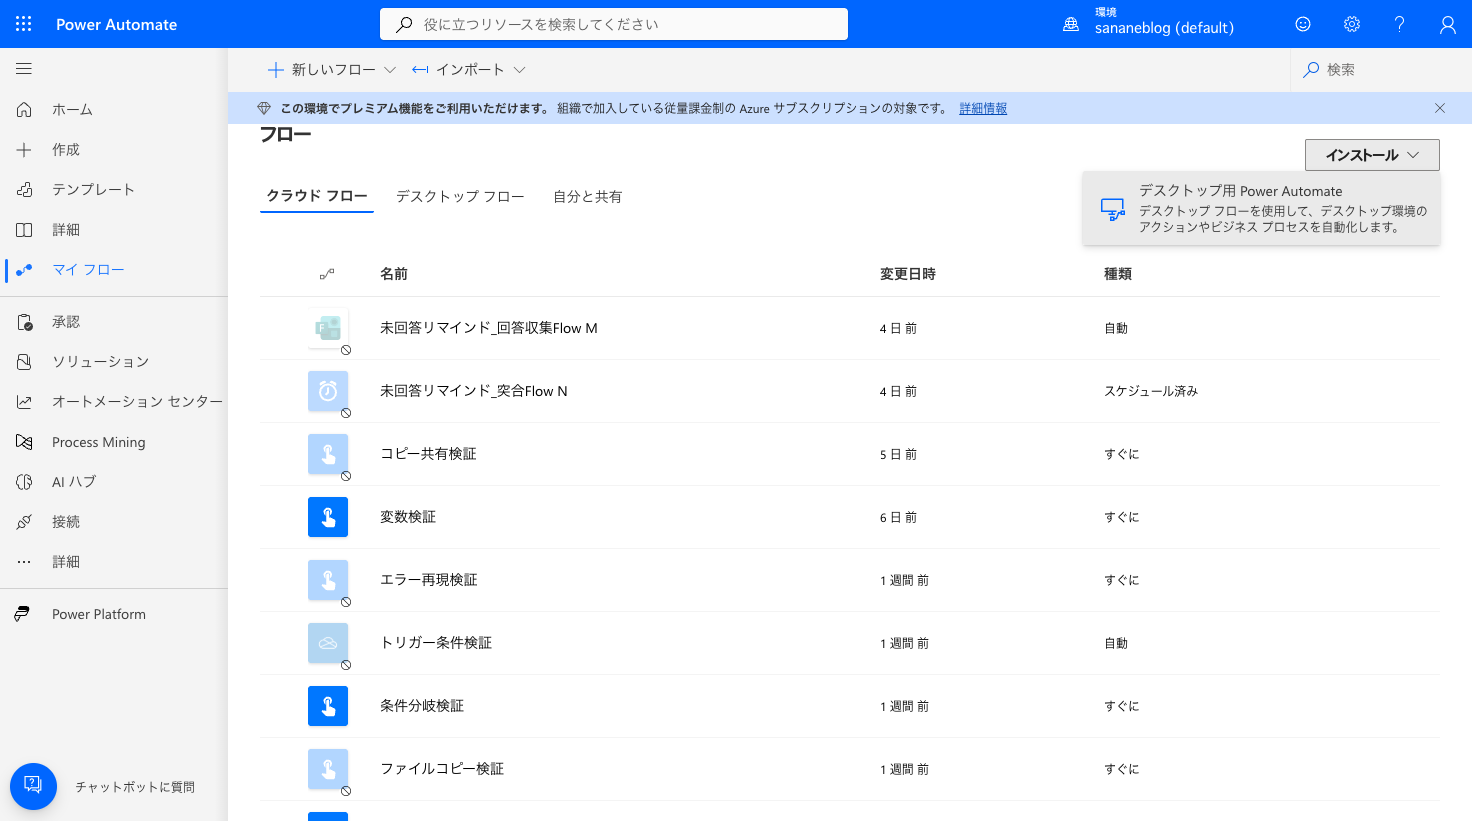Open the settings gear icon
1472x821 pixels.
[x=1352, y=24]
